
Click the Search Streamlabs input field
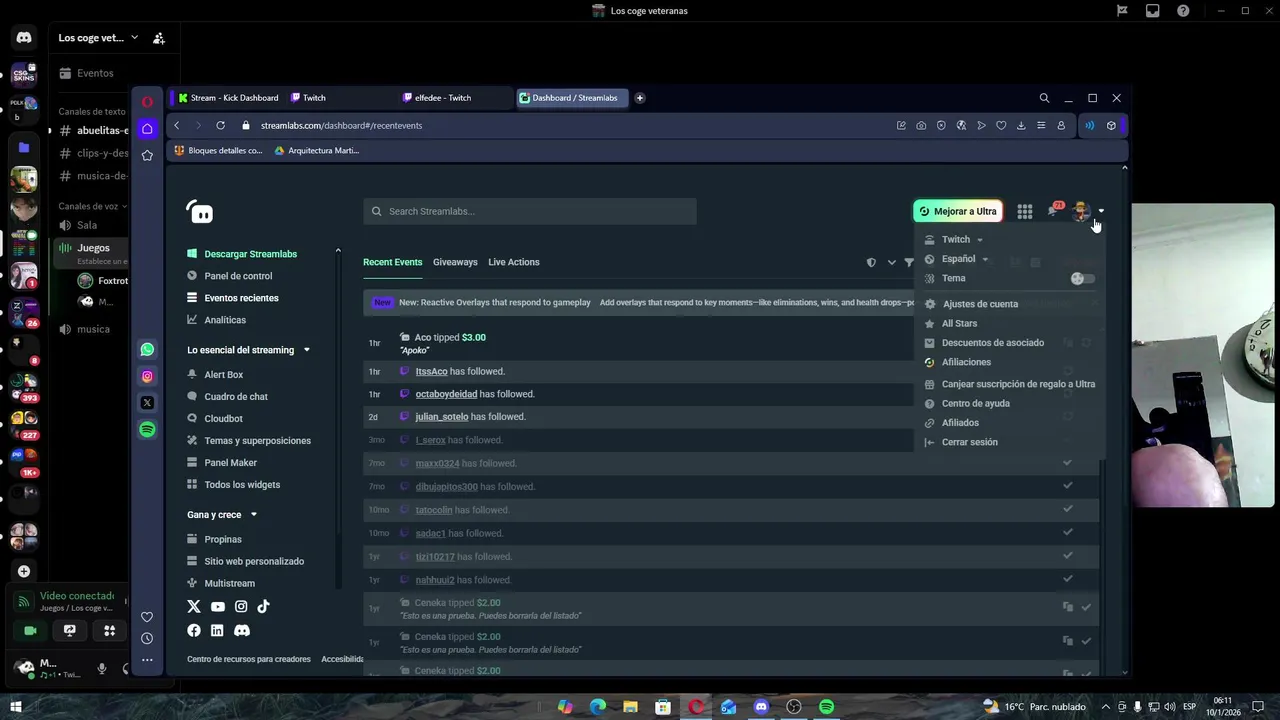pos(530,211)
